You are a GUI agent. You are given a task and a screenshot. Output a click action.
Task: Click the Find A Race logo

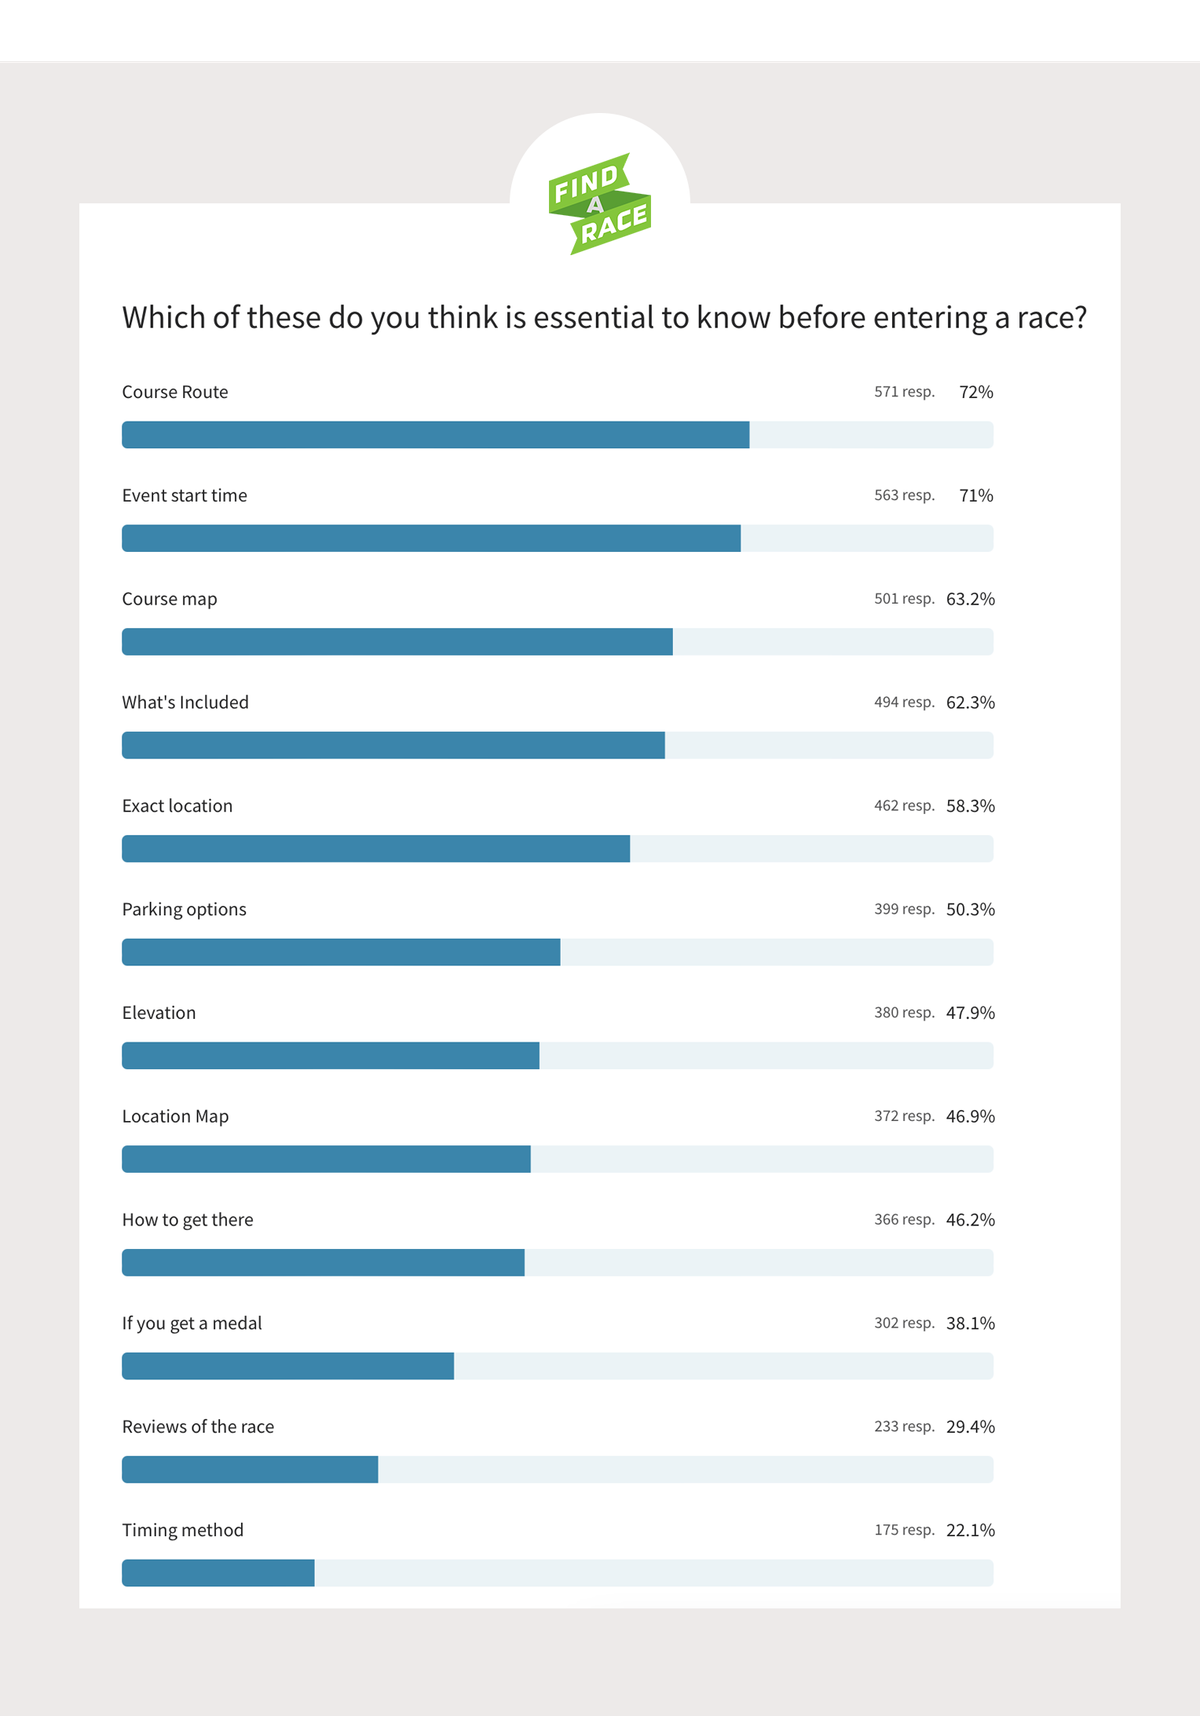[x=600, y=204]
